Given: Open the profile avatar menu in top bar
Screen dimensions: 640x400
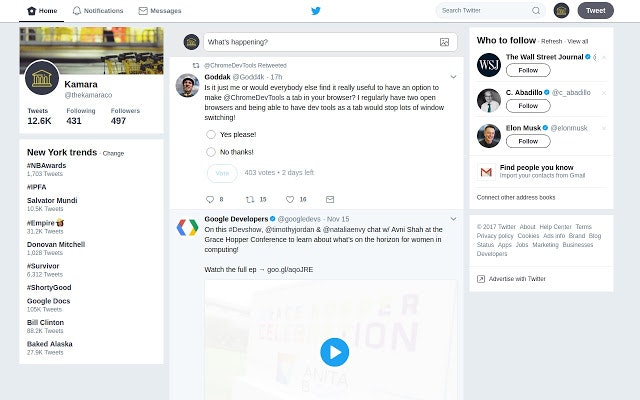Looking at the screenshot, I should click(x=561, y=11).
